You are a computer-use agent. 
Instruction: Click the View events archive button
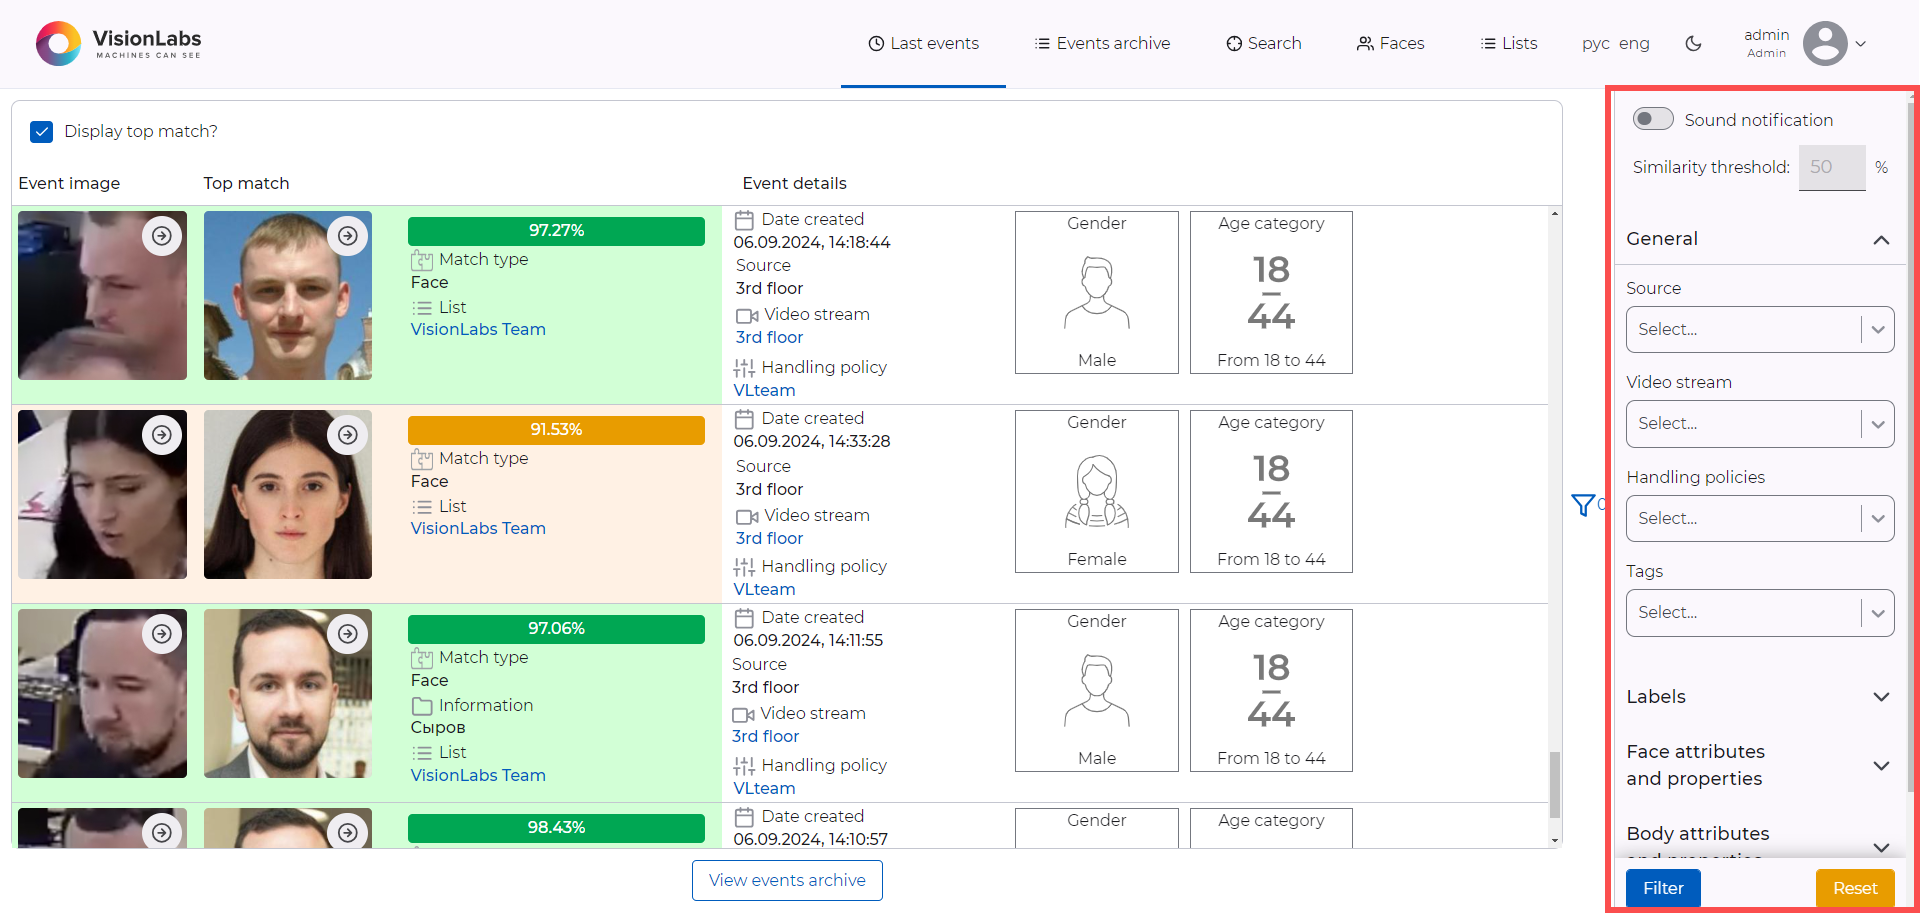pyautogui.click(x=787, y=880)
